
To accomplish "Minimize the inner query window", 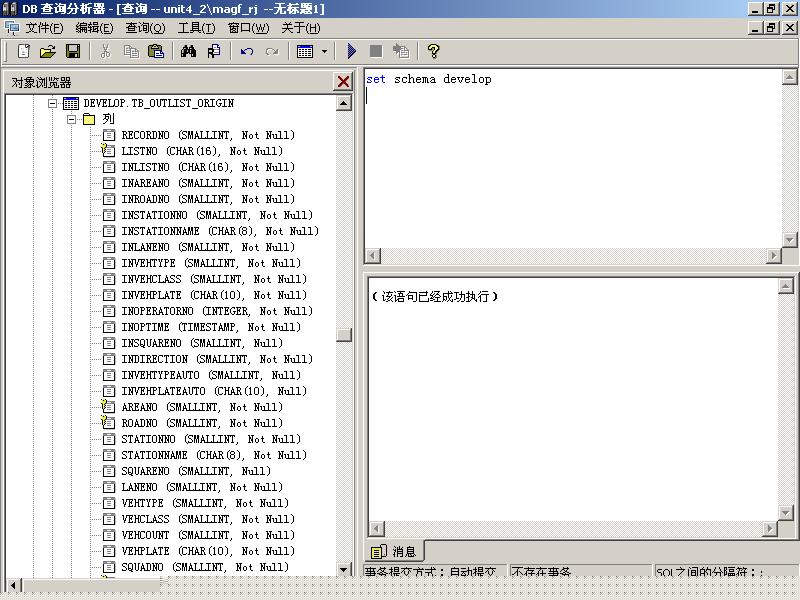I will click(756, 27).
